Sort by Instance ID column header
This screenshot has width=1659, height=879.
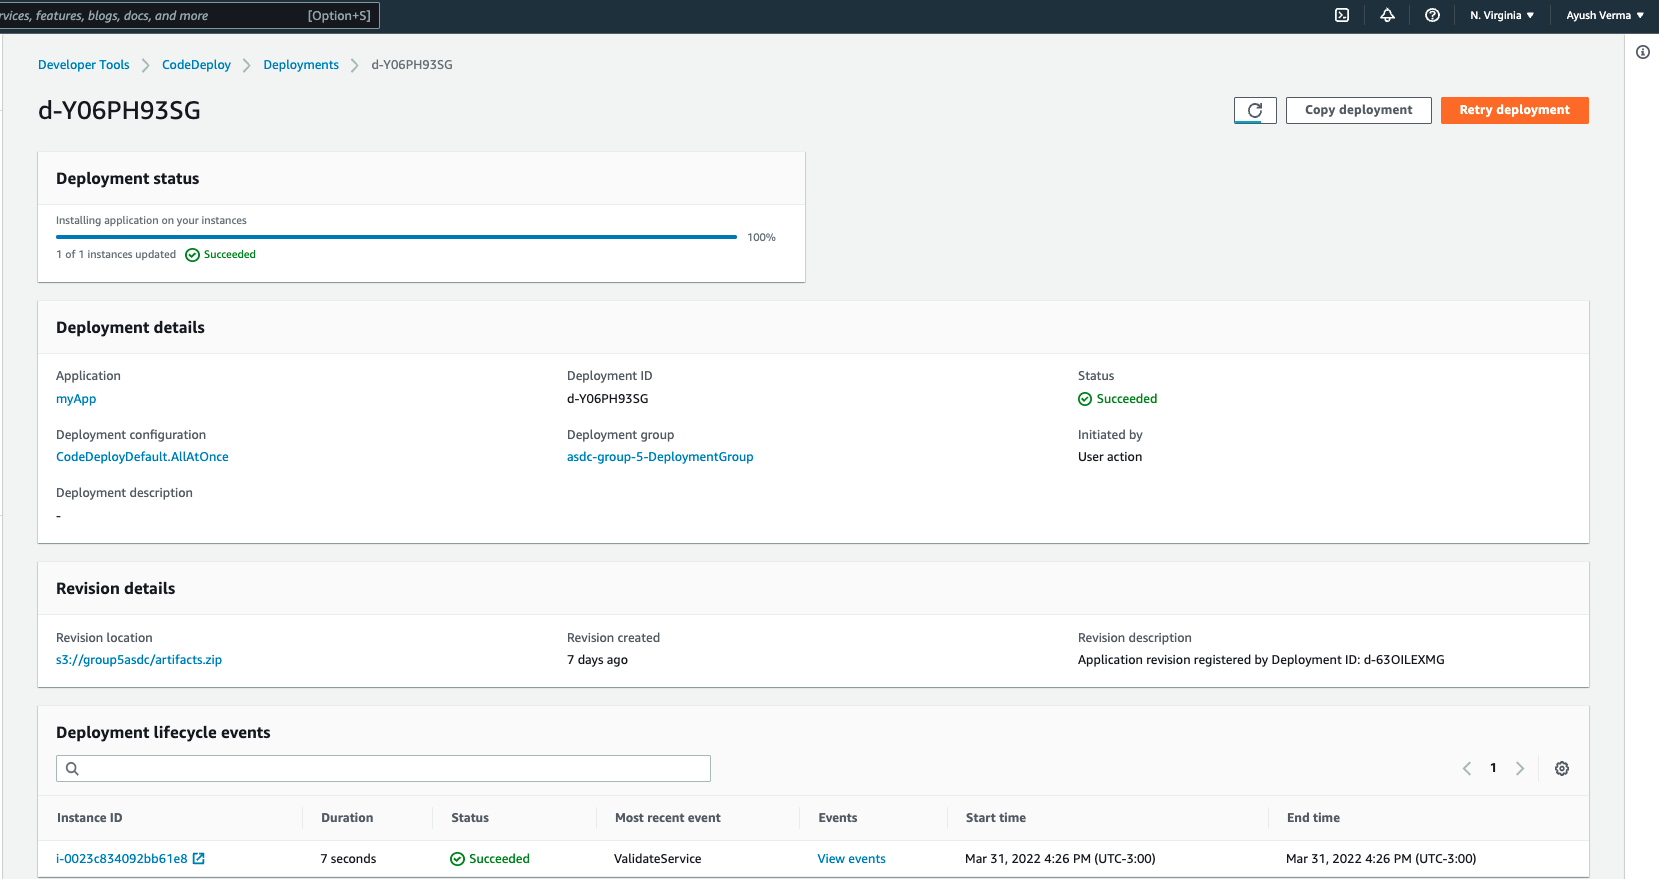click(x=89, y=818)
